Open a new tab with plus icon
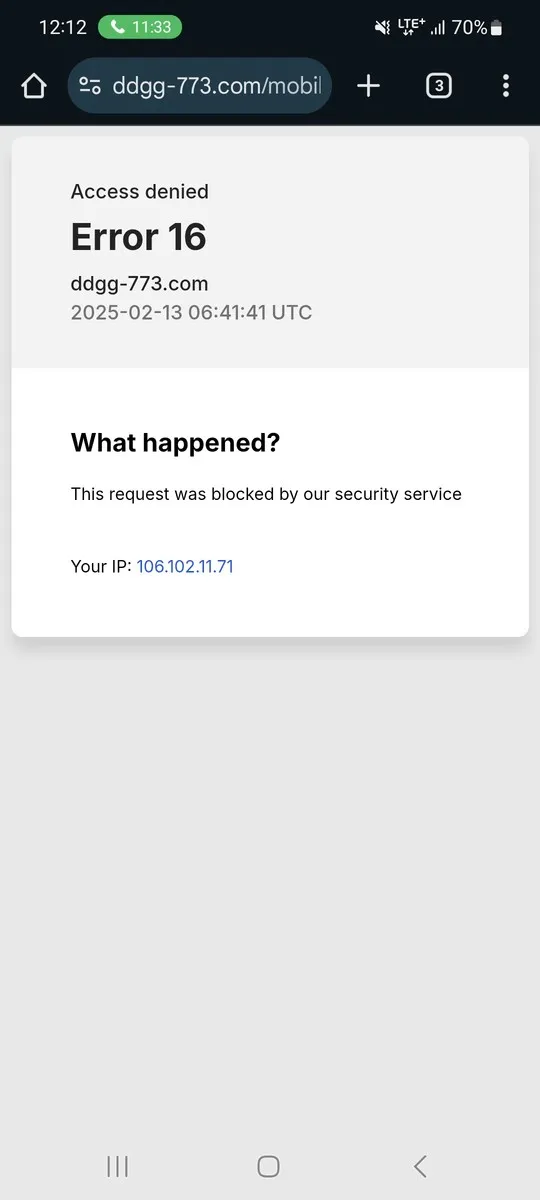Screen dimensions: 540x1200 point(369,86)
